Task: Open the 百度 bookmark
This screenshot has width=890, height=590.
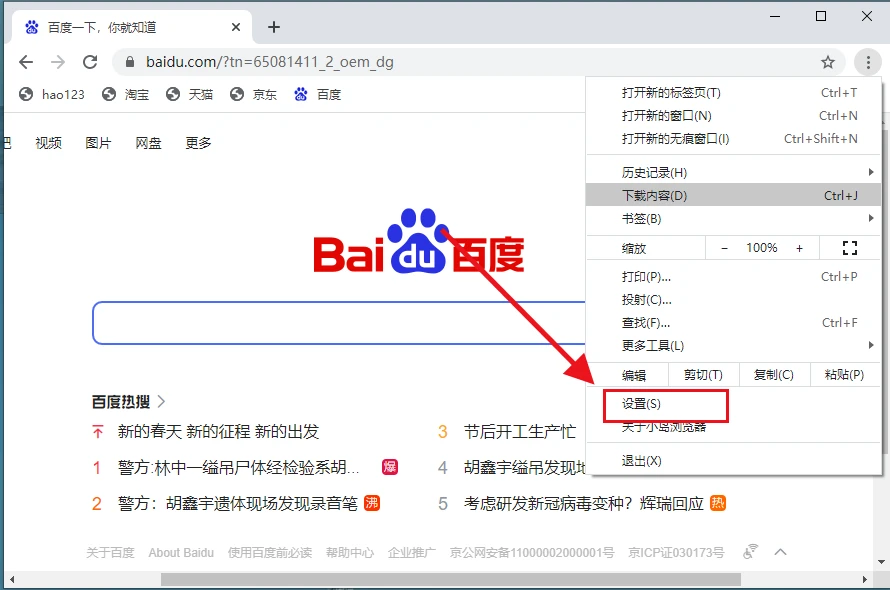Action: 318,94
